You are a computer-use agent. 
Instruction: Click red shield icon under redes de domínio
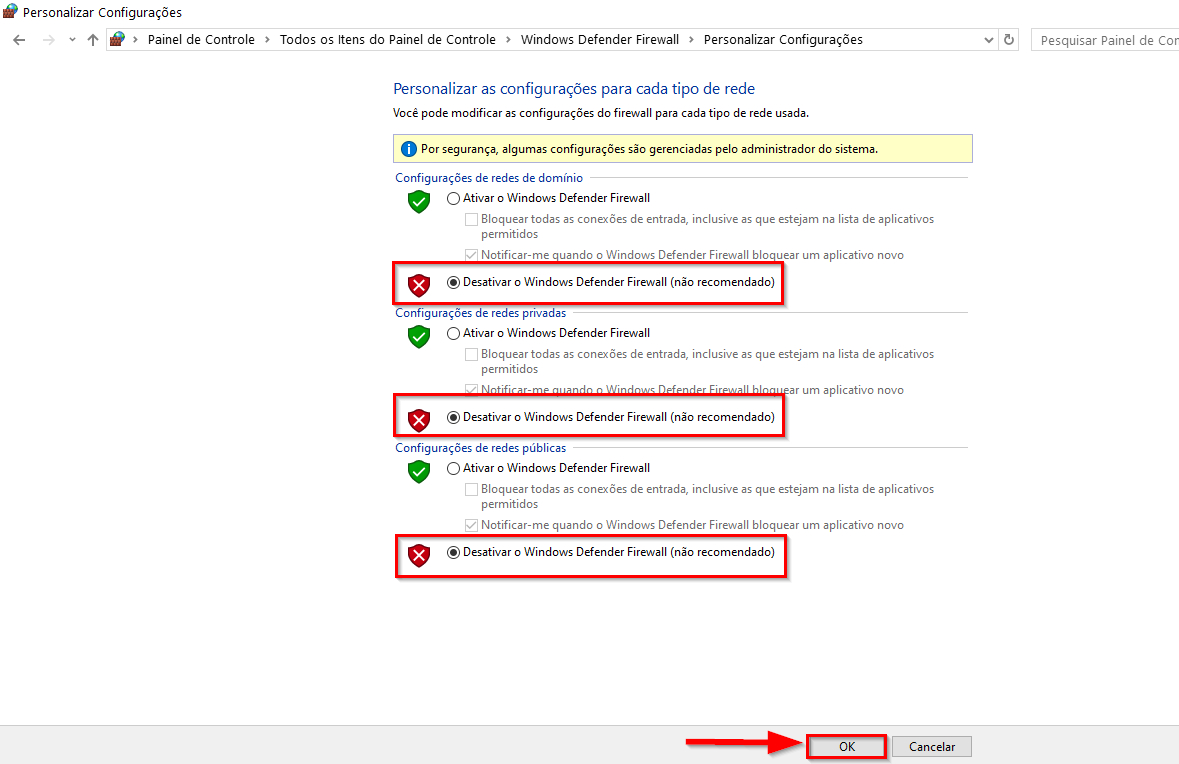(419, 285)
